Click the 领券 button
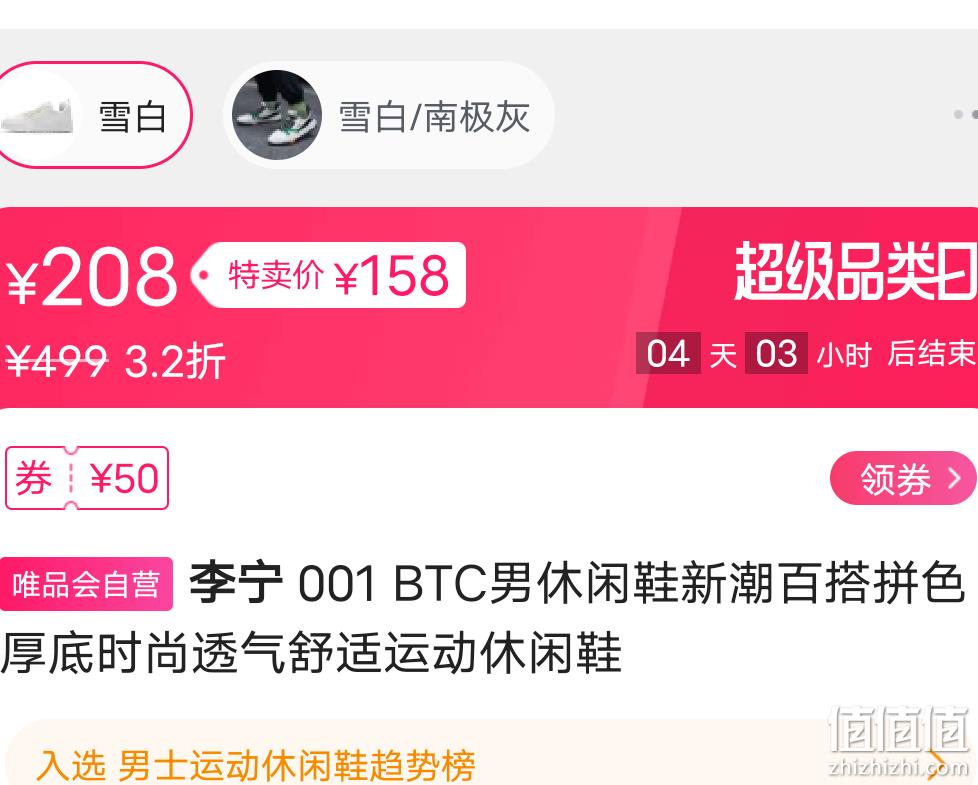The width and height of the screenshot is (978, 785). (903, 478)
